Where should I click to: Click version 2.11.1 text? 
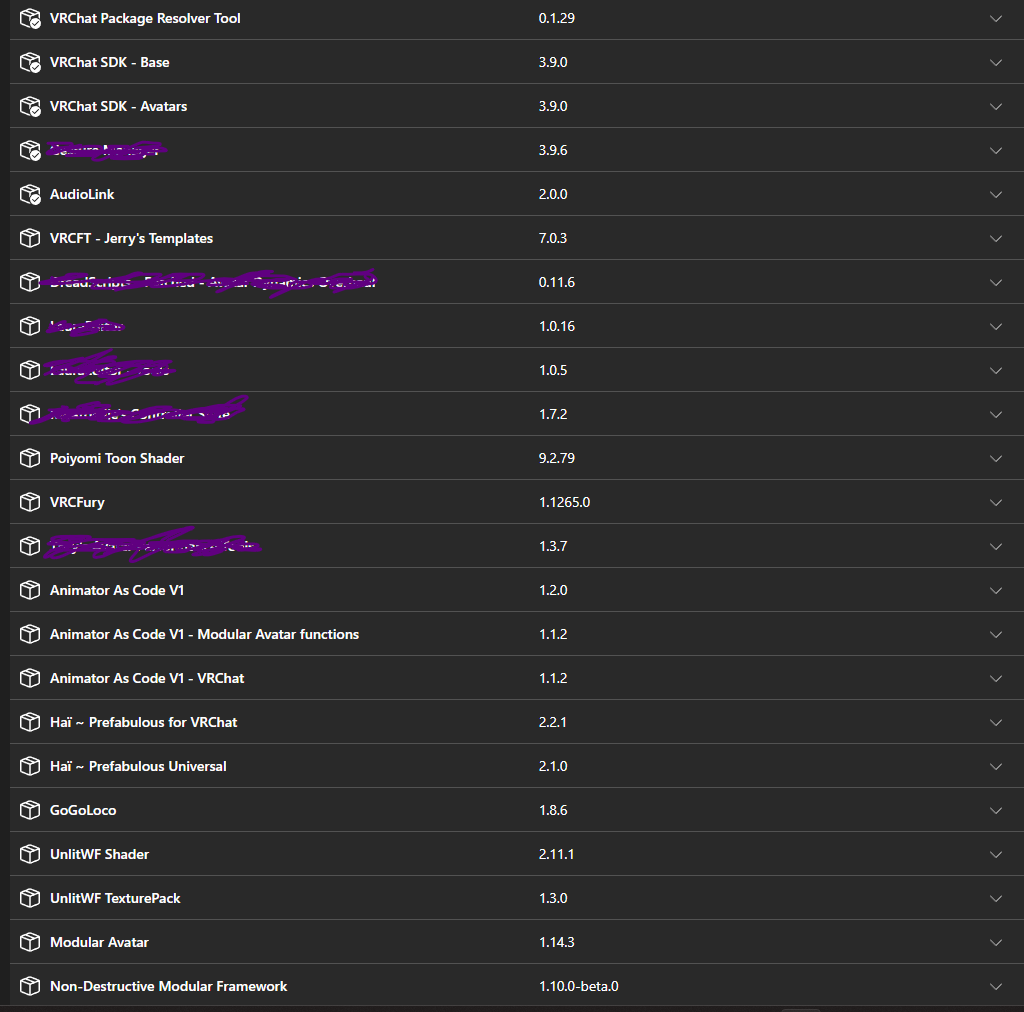point(556,854)
